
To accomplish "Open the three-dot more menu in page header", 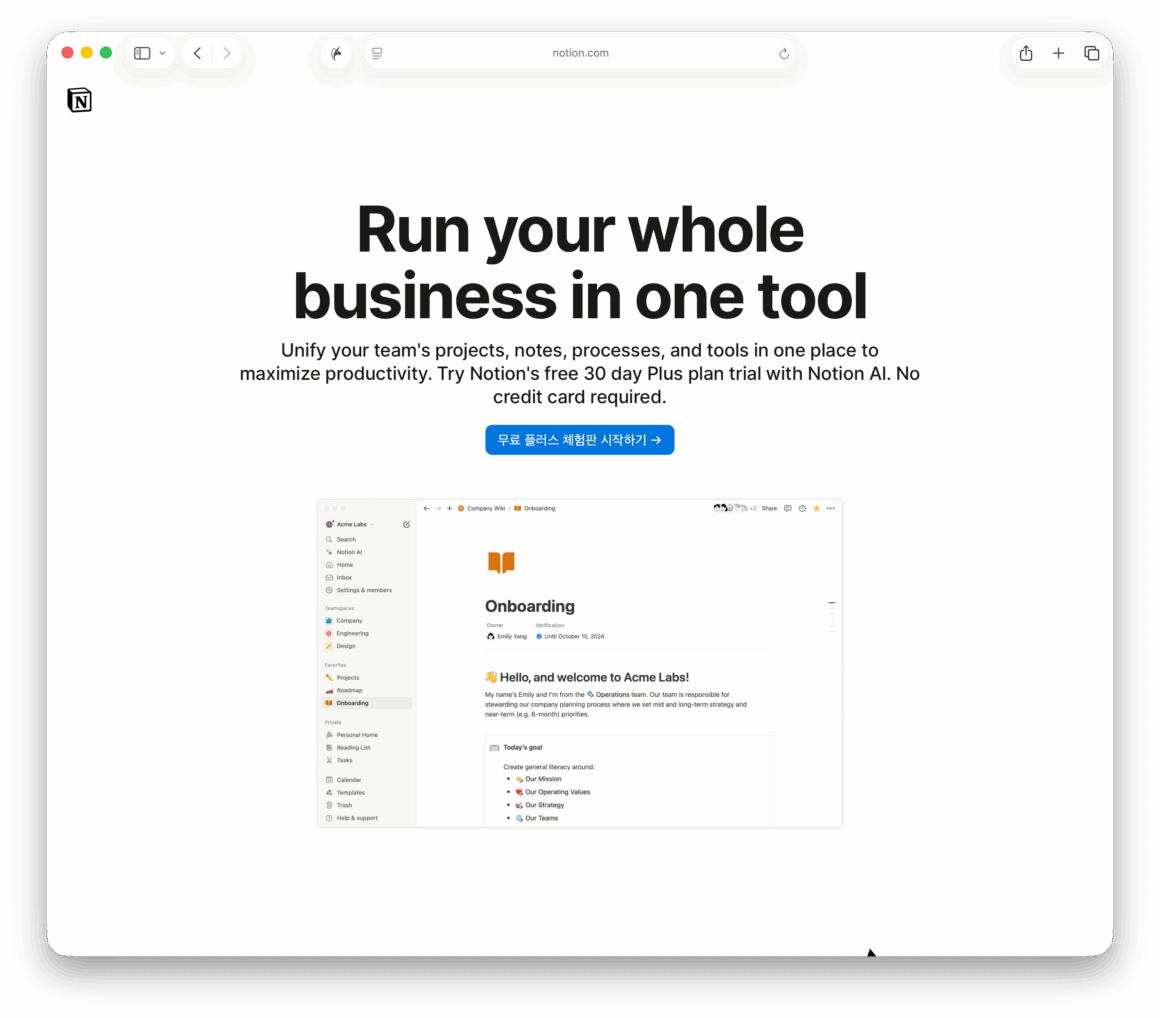I will pyautogui.click(x=831, y=508).
